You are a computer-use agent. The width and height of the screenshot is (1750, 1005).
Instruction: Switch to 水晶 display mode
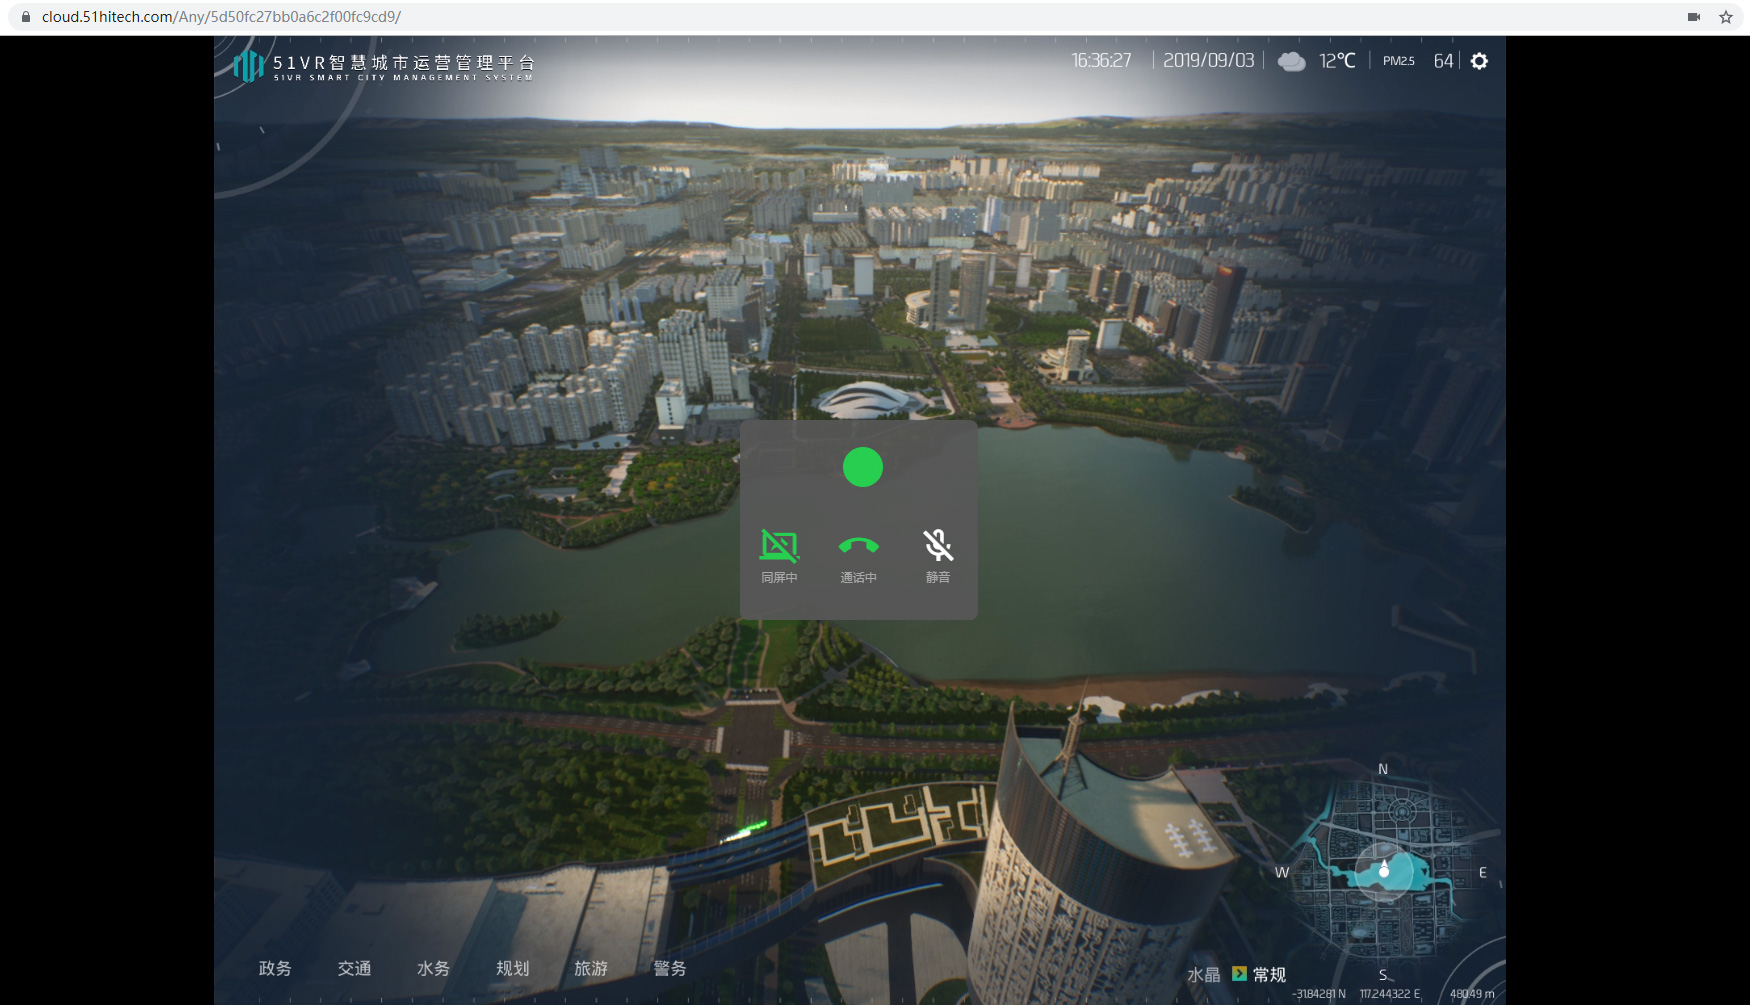(x=1204, y=974)
